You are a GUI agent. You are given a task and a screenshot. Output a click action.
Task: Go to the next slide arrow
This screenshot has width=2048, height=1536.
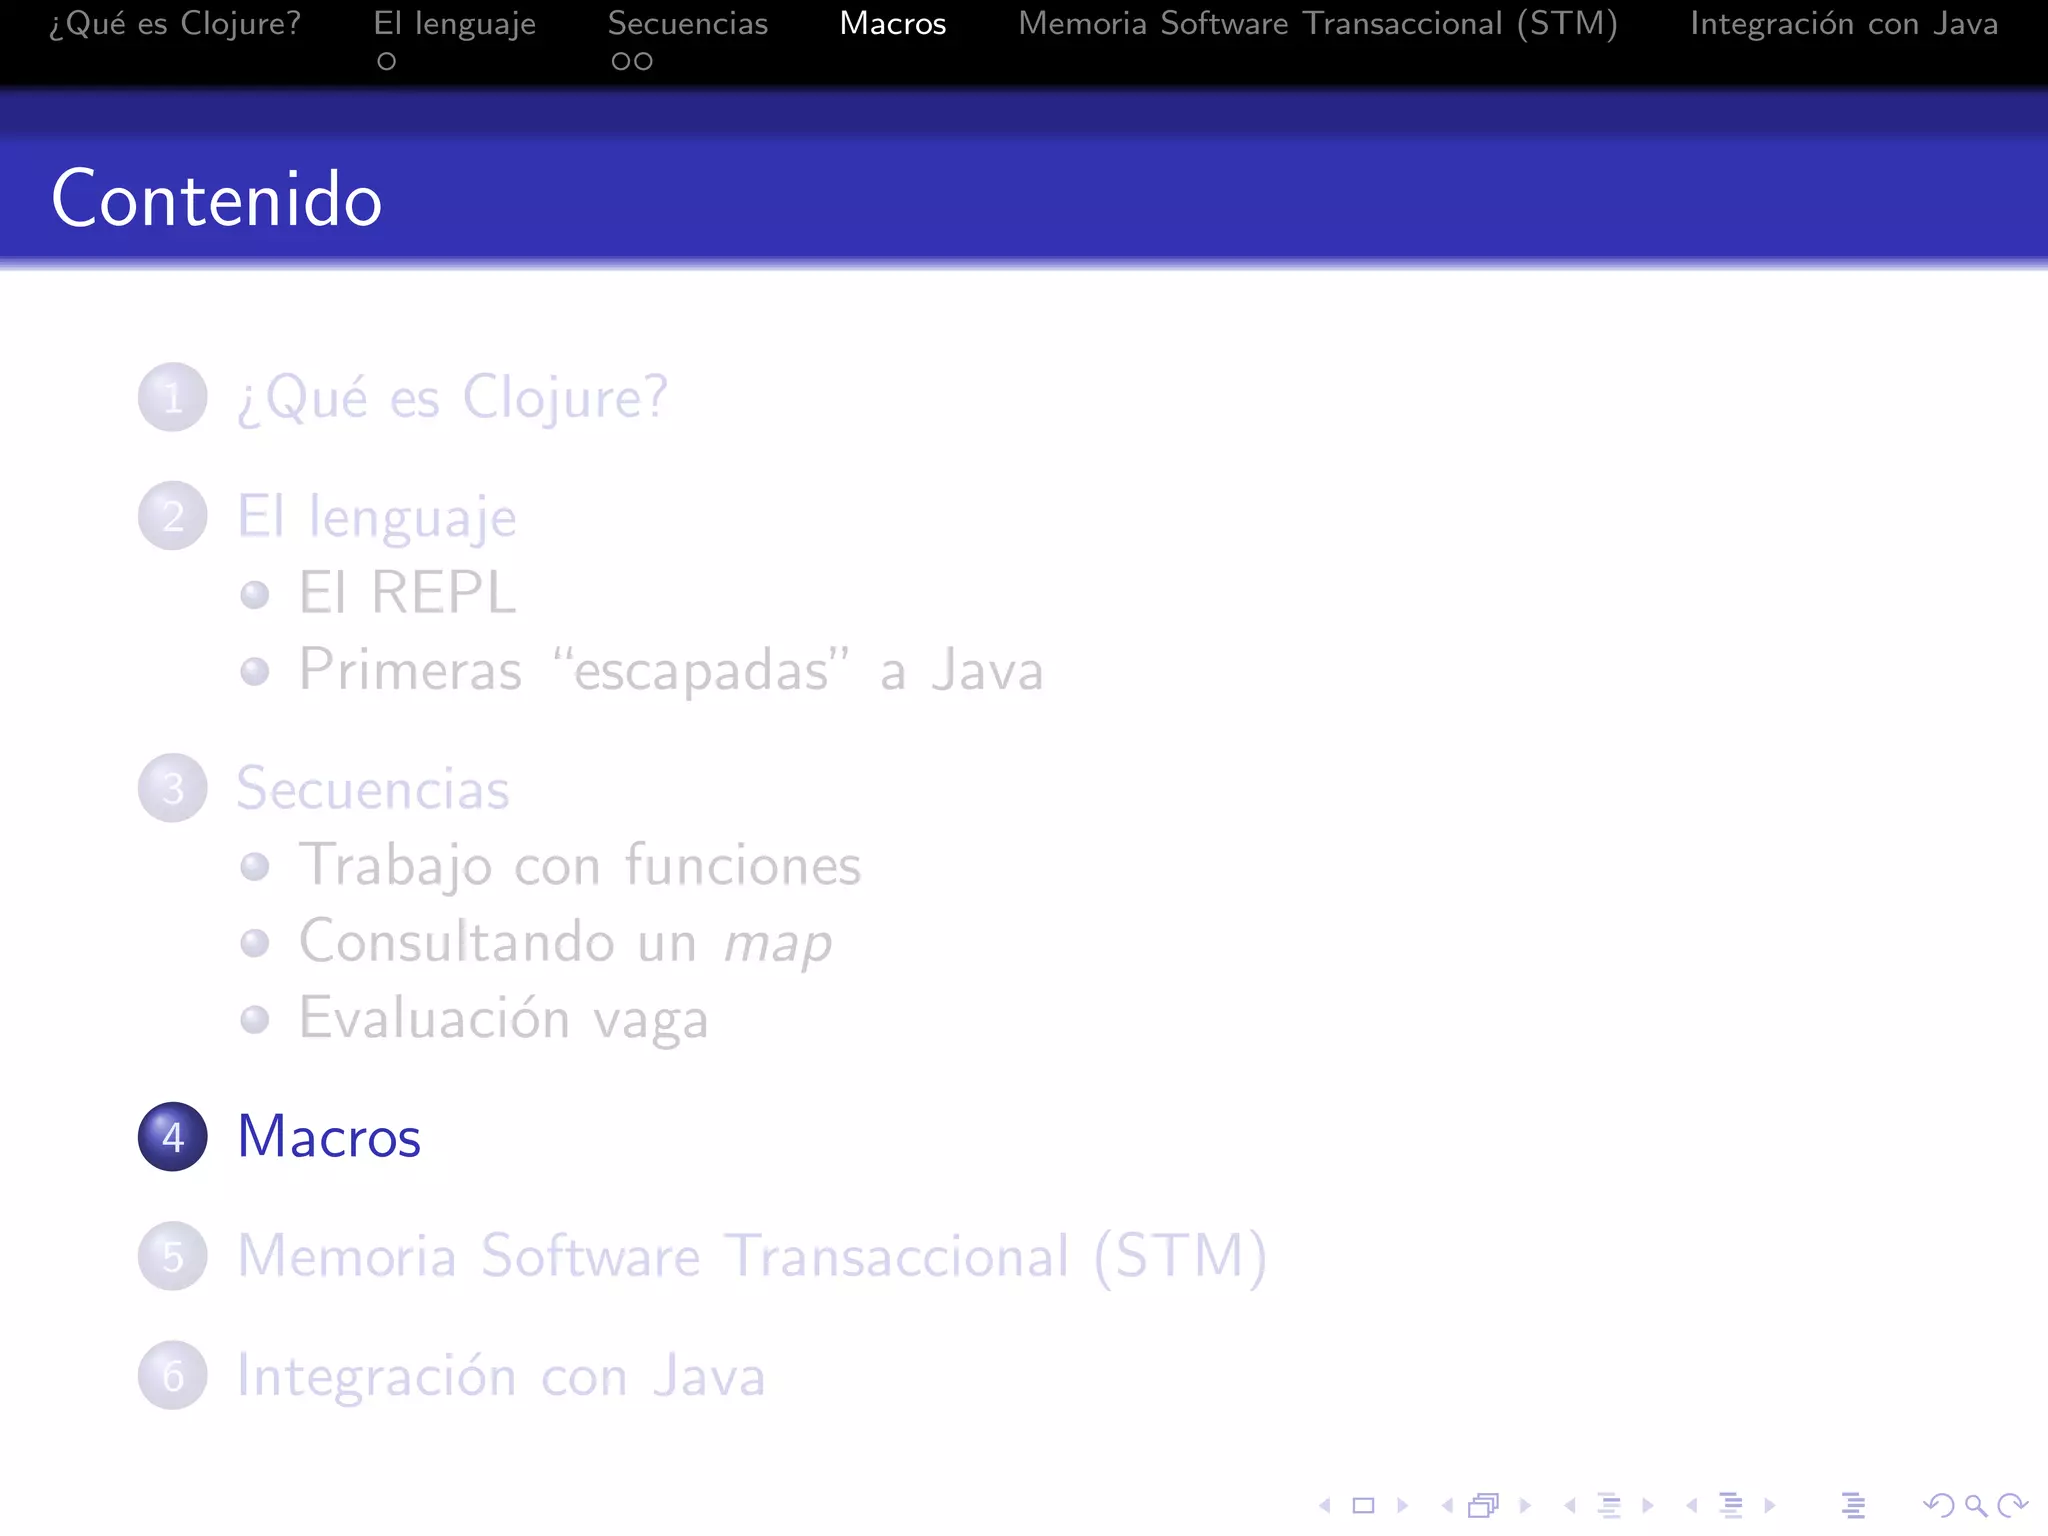[1402, 1505]
